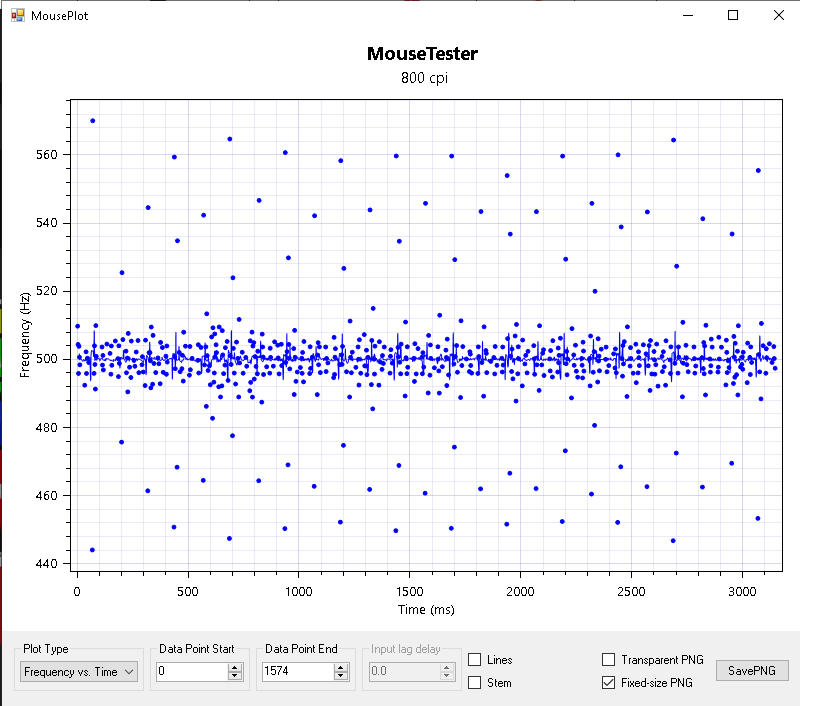Click the Input lag delay field
818x706 pixels.
click(402, 672)
